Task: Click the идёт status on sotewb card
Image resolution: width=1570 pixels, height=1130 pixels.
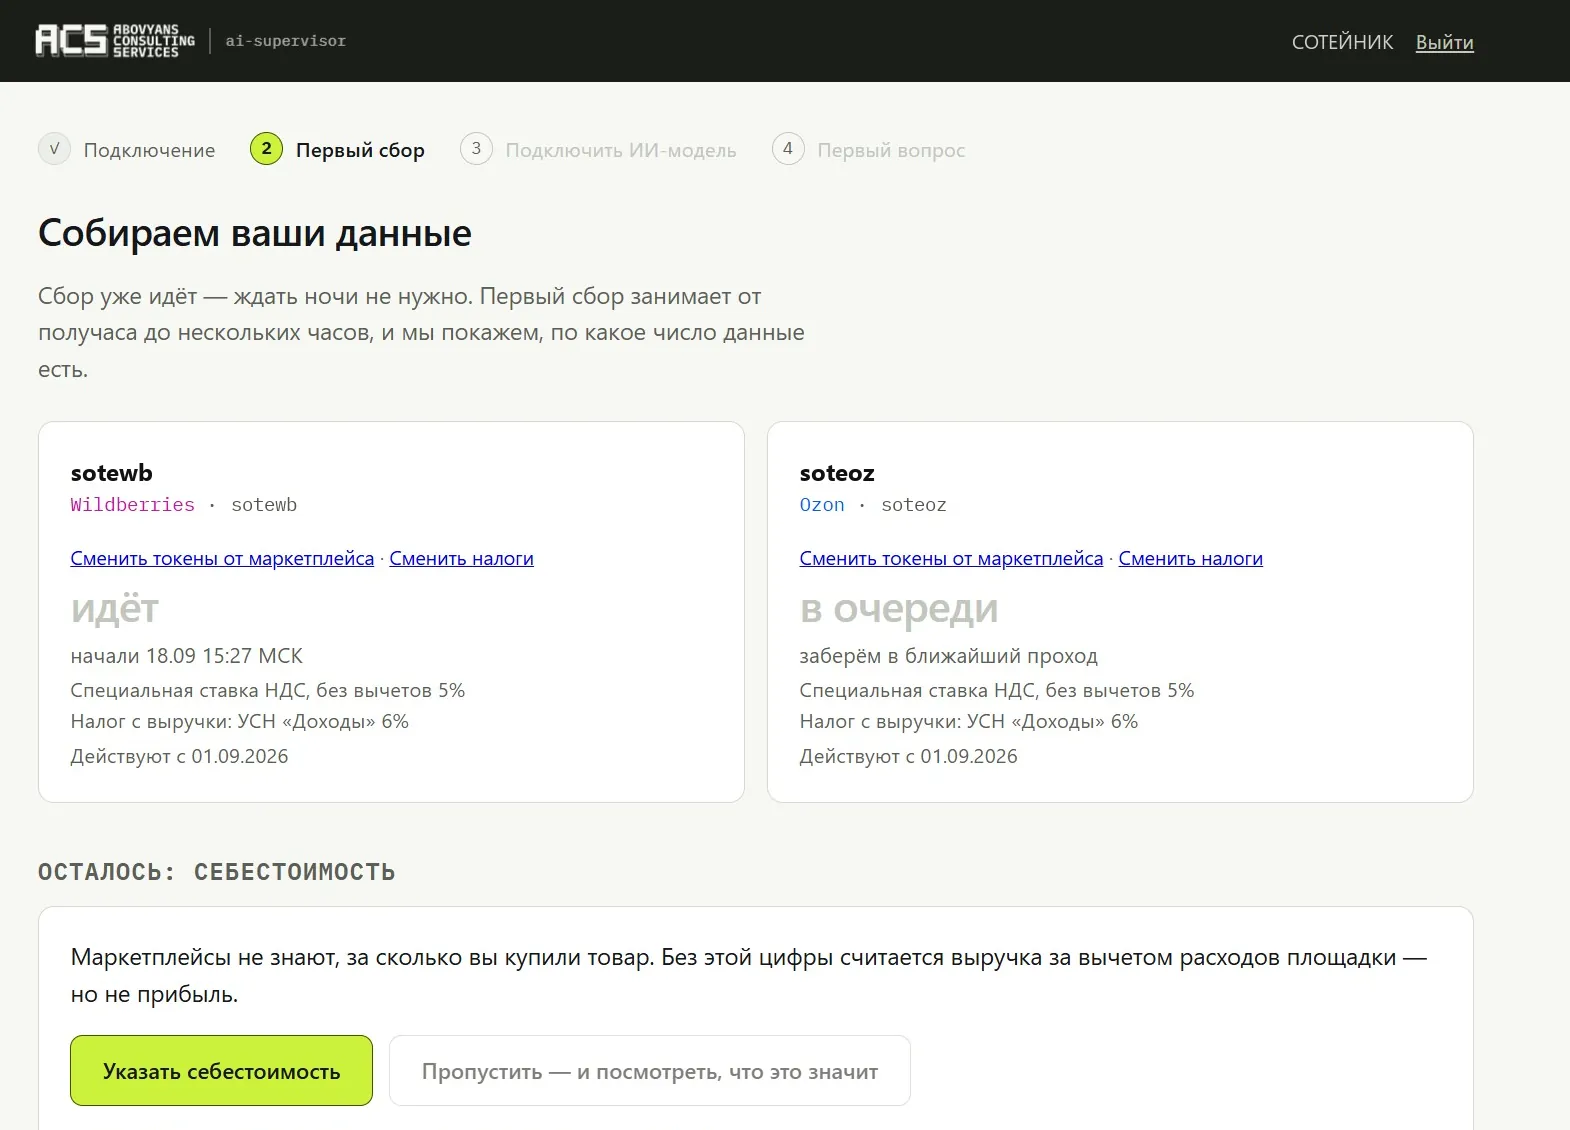Action: [x=115, y=609]
